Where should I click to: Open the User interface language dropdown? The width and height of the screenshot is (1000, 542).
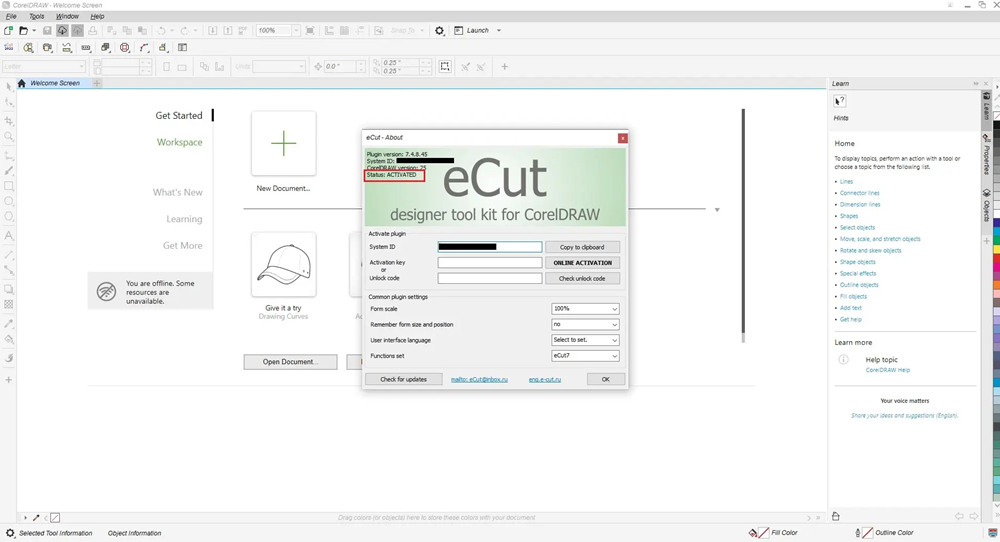point(585,340)
